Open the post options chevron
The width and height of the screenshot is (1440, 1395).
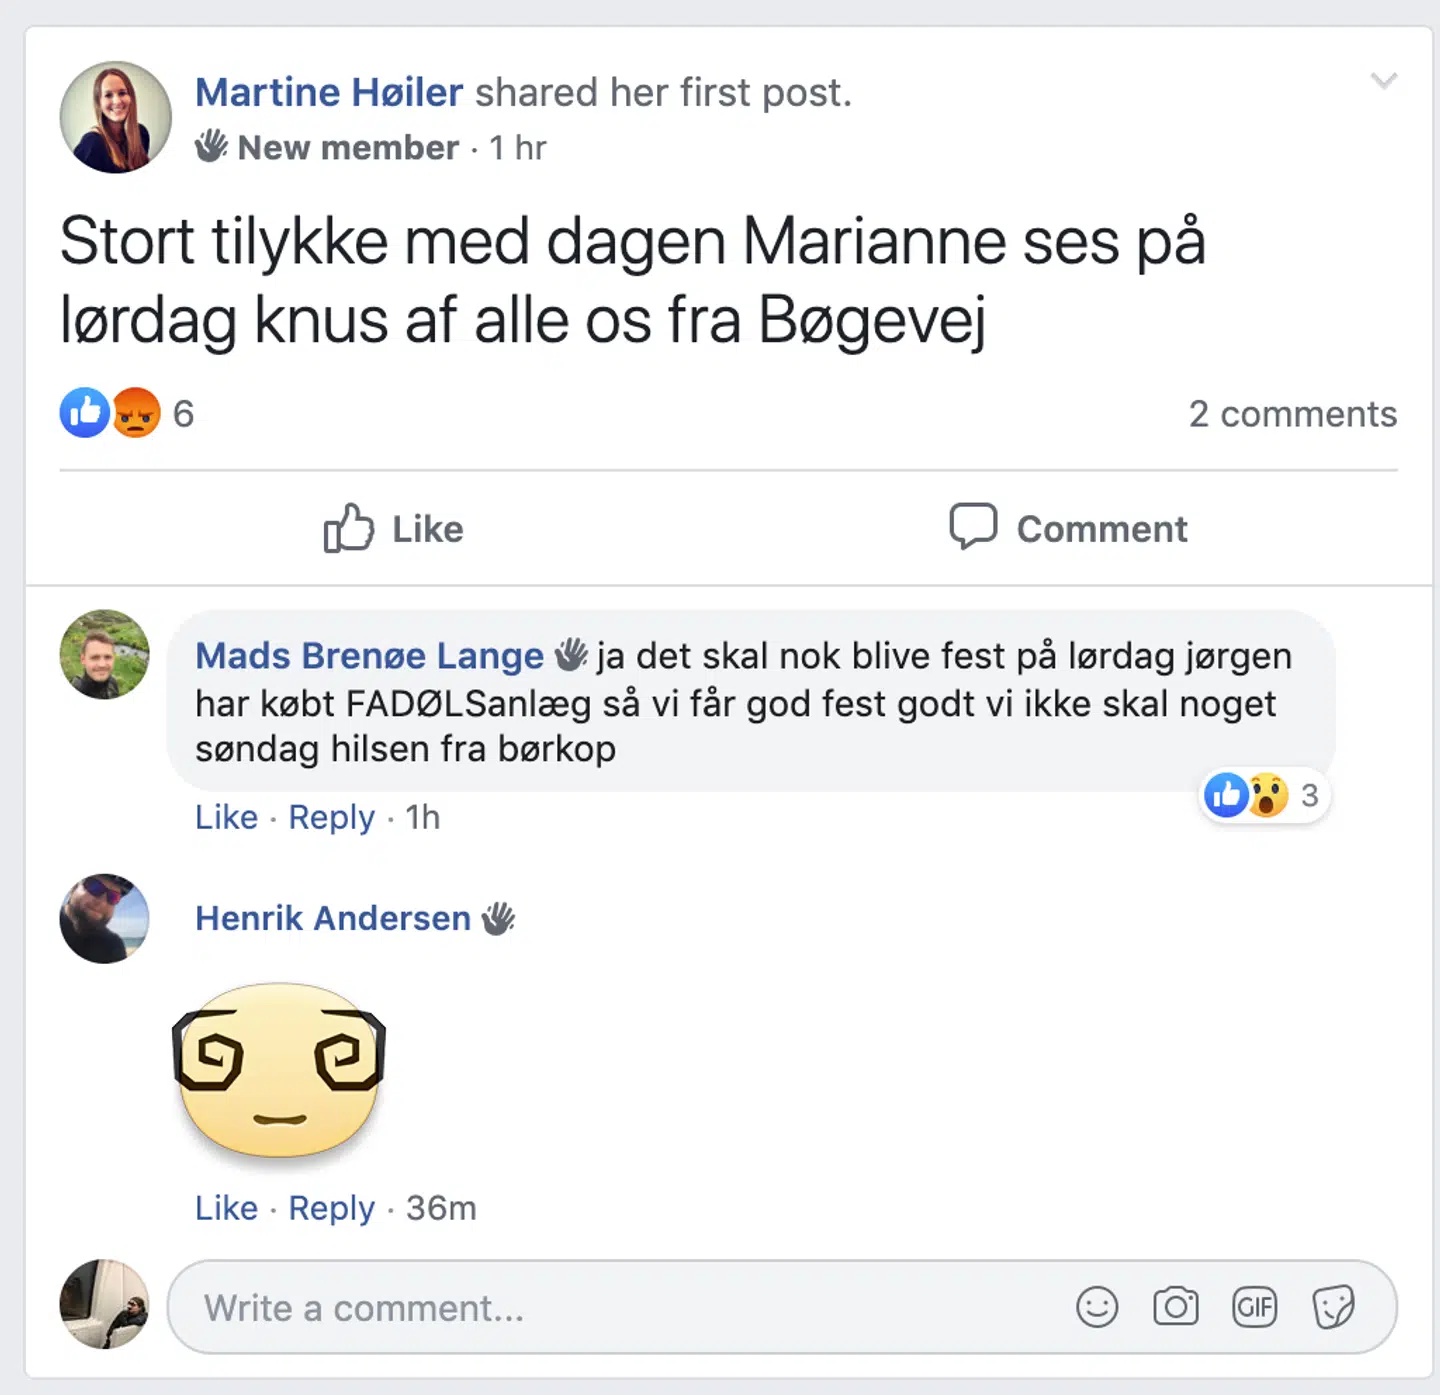[x=1385, y=82]
